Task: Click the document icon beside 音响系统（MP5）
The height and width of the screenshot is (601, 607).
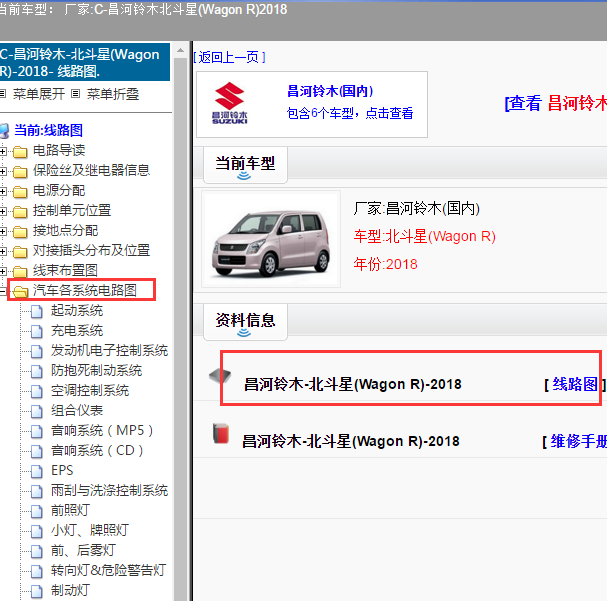Action: coord(37,431)
